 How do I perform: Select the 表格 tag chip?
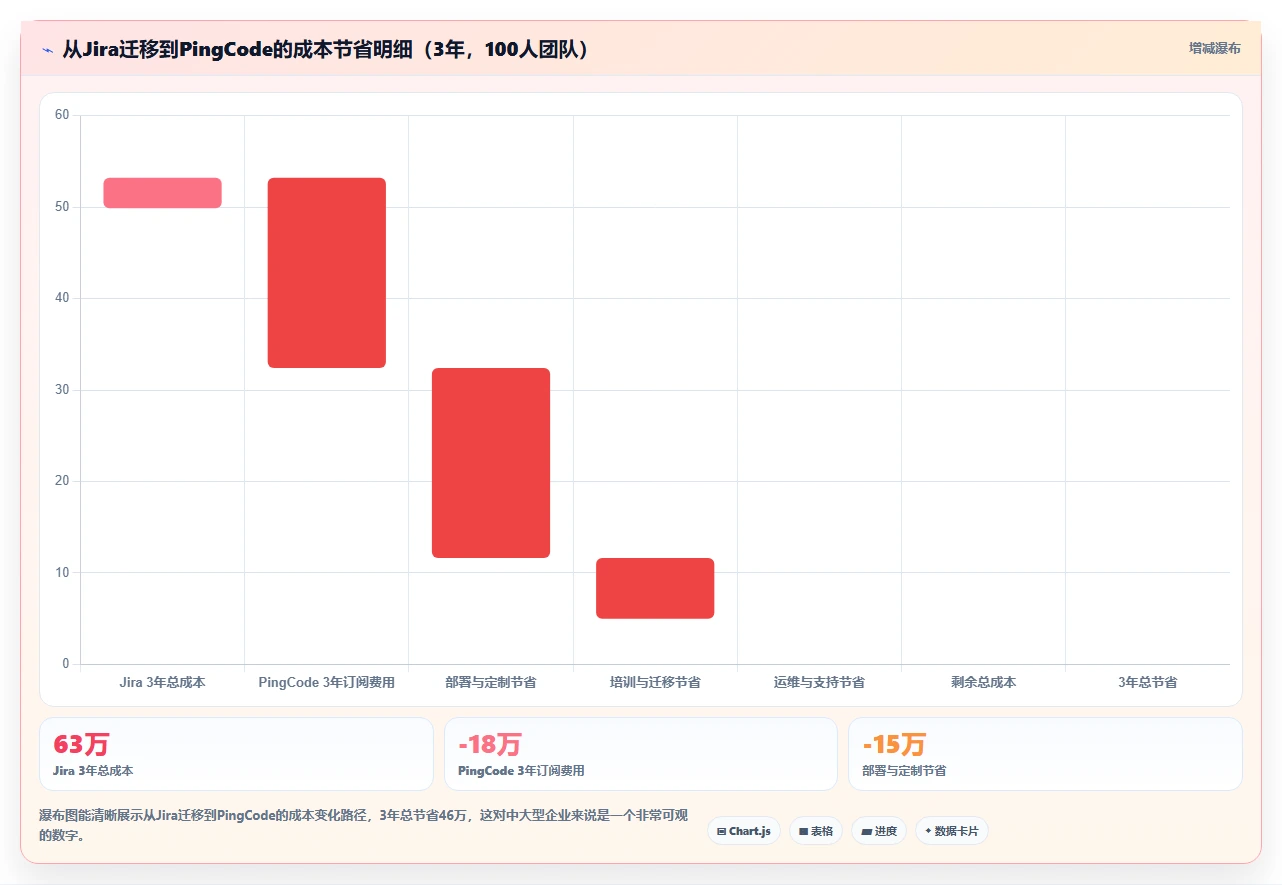tap(816, 831)
